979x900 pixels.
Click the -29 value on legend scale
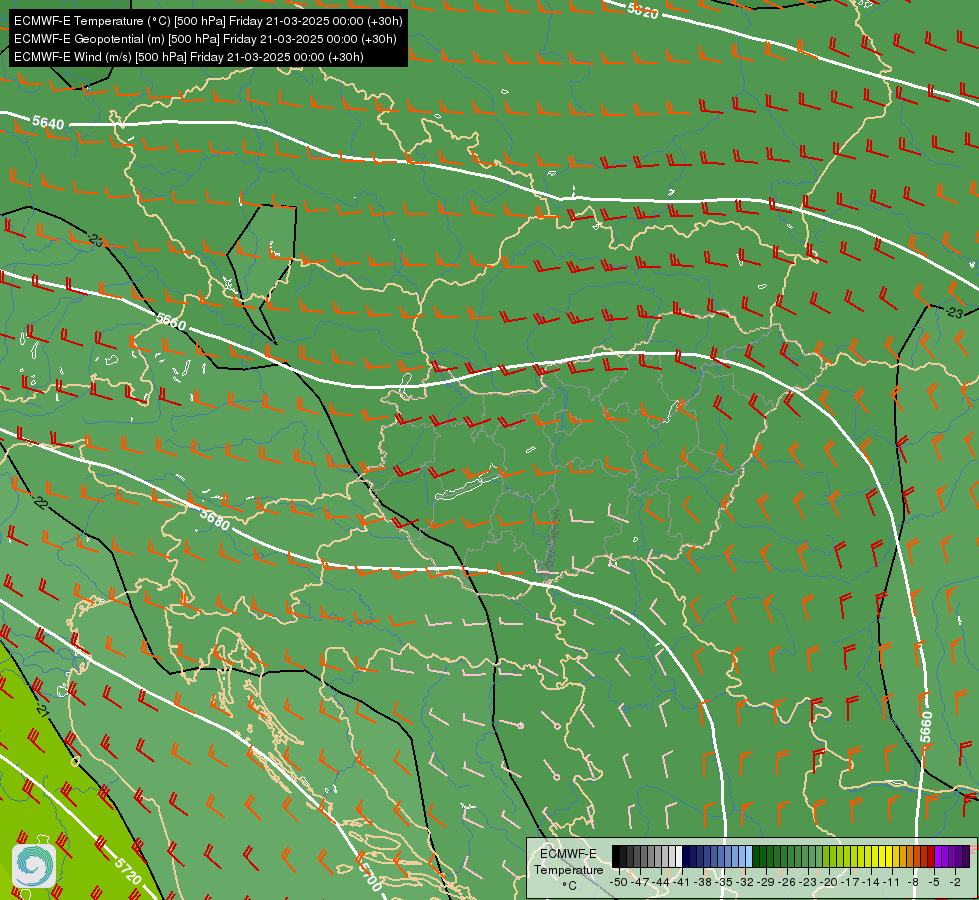(767, 882)
